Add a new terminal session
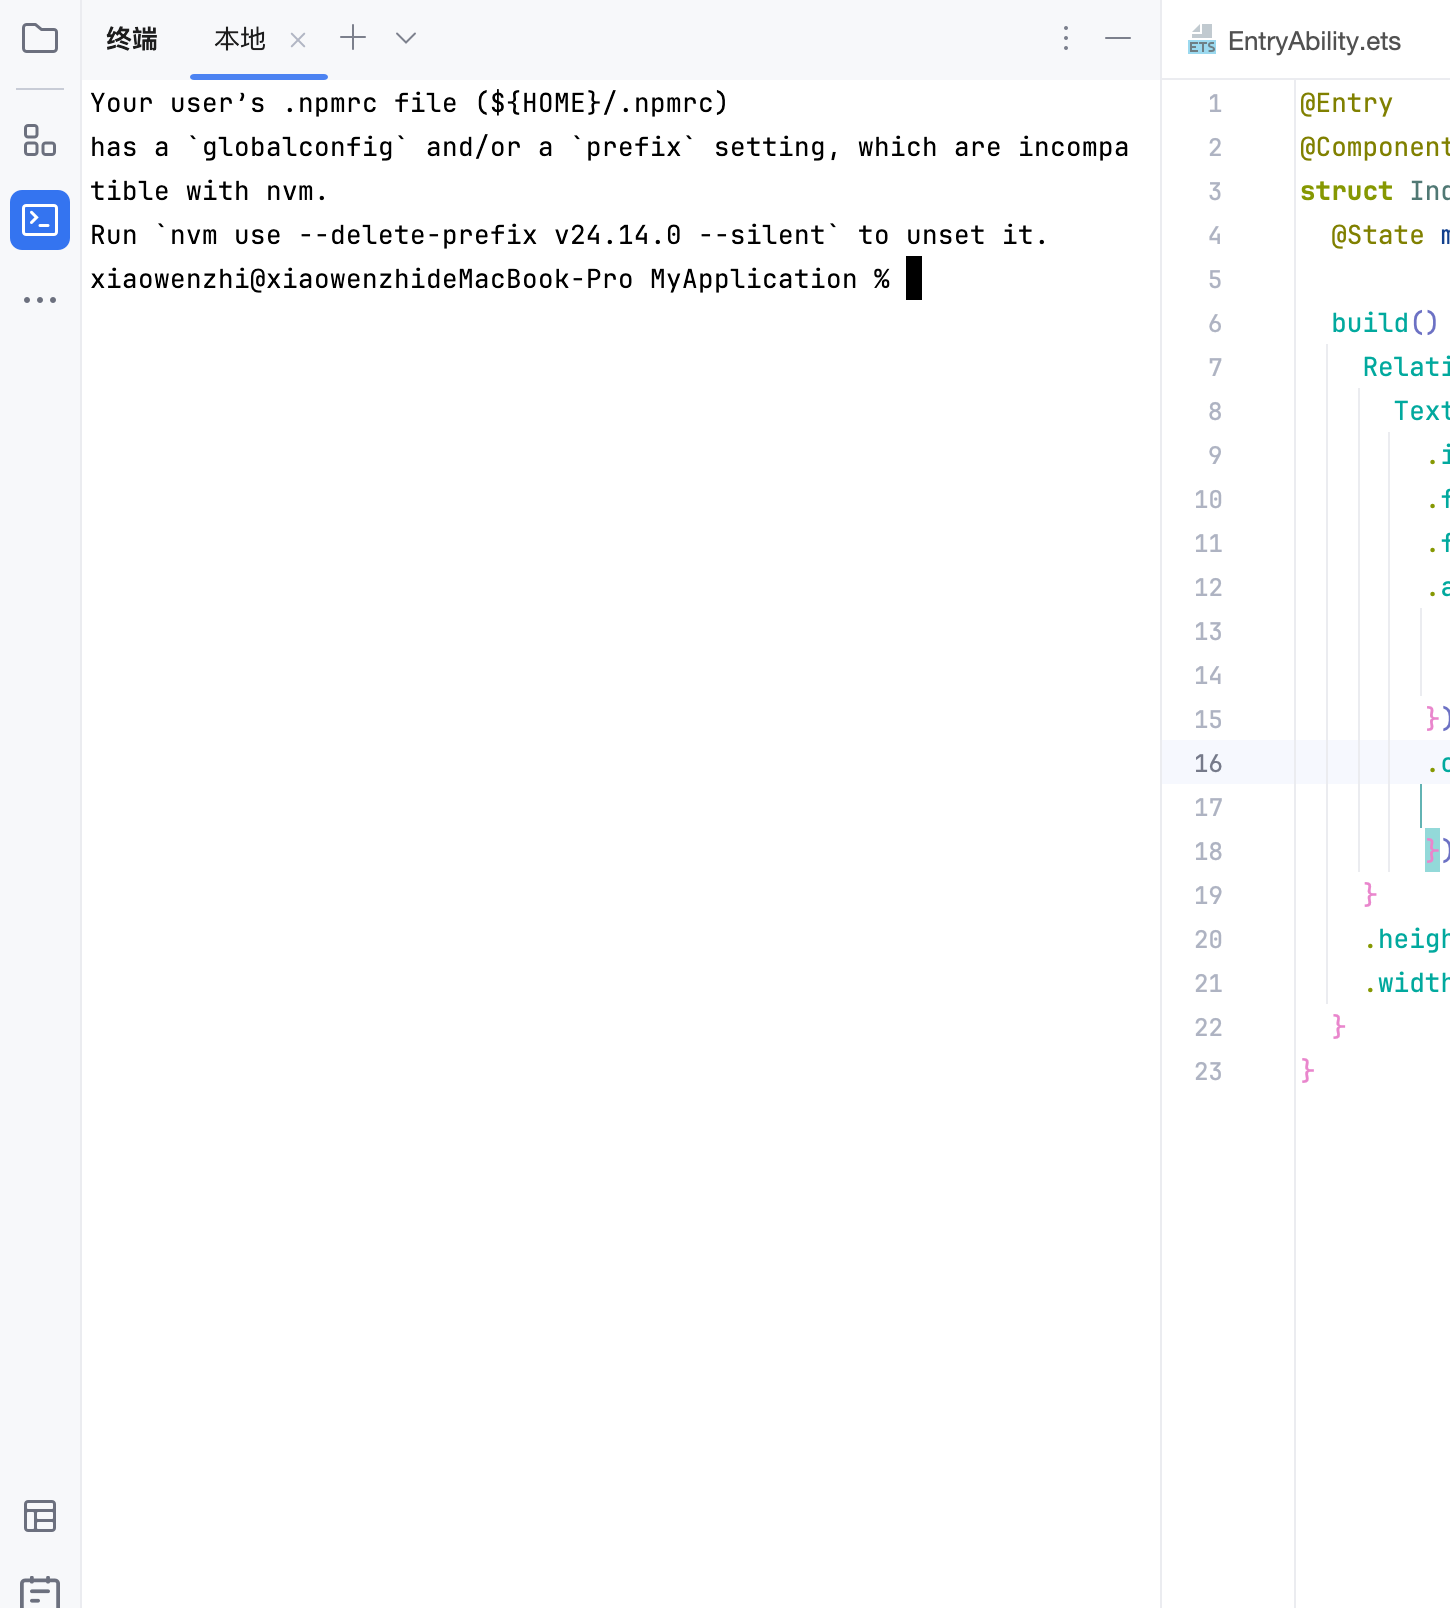 coord(353,38)
